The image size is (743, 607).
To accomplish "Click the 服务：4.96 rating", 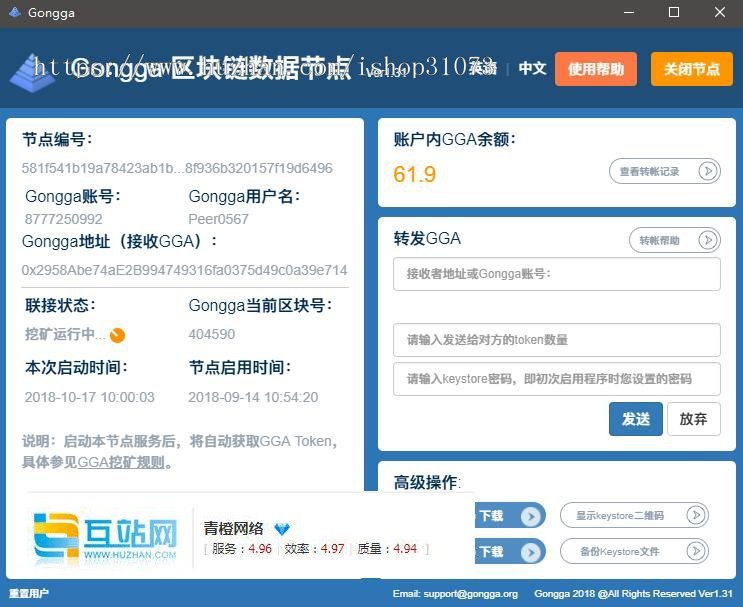I will pos(242,549).
